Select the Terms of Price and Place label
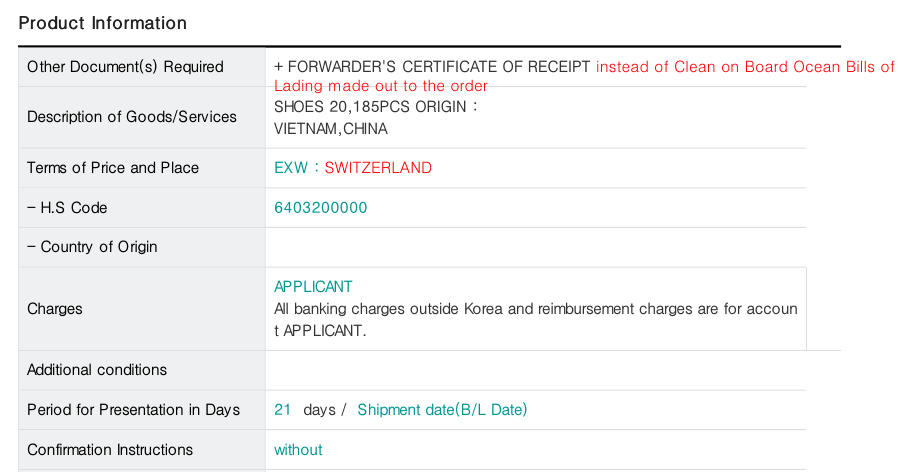This screenshot has height=472, width=918. (113, 168)
